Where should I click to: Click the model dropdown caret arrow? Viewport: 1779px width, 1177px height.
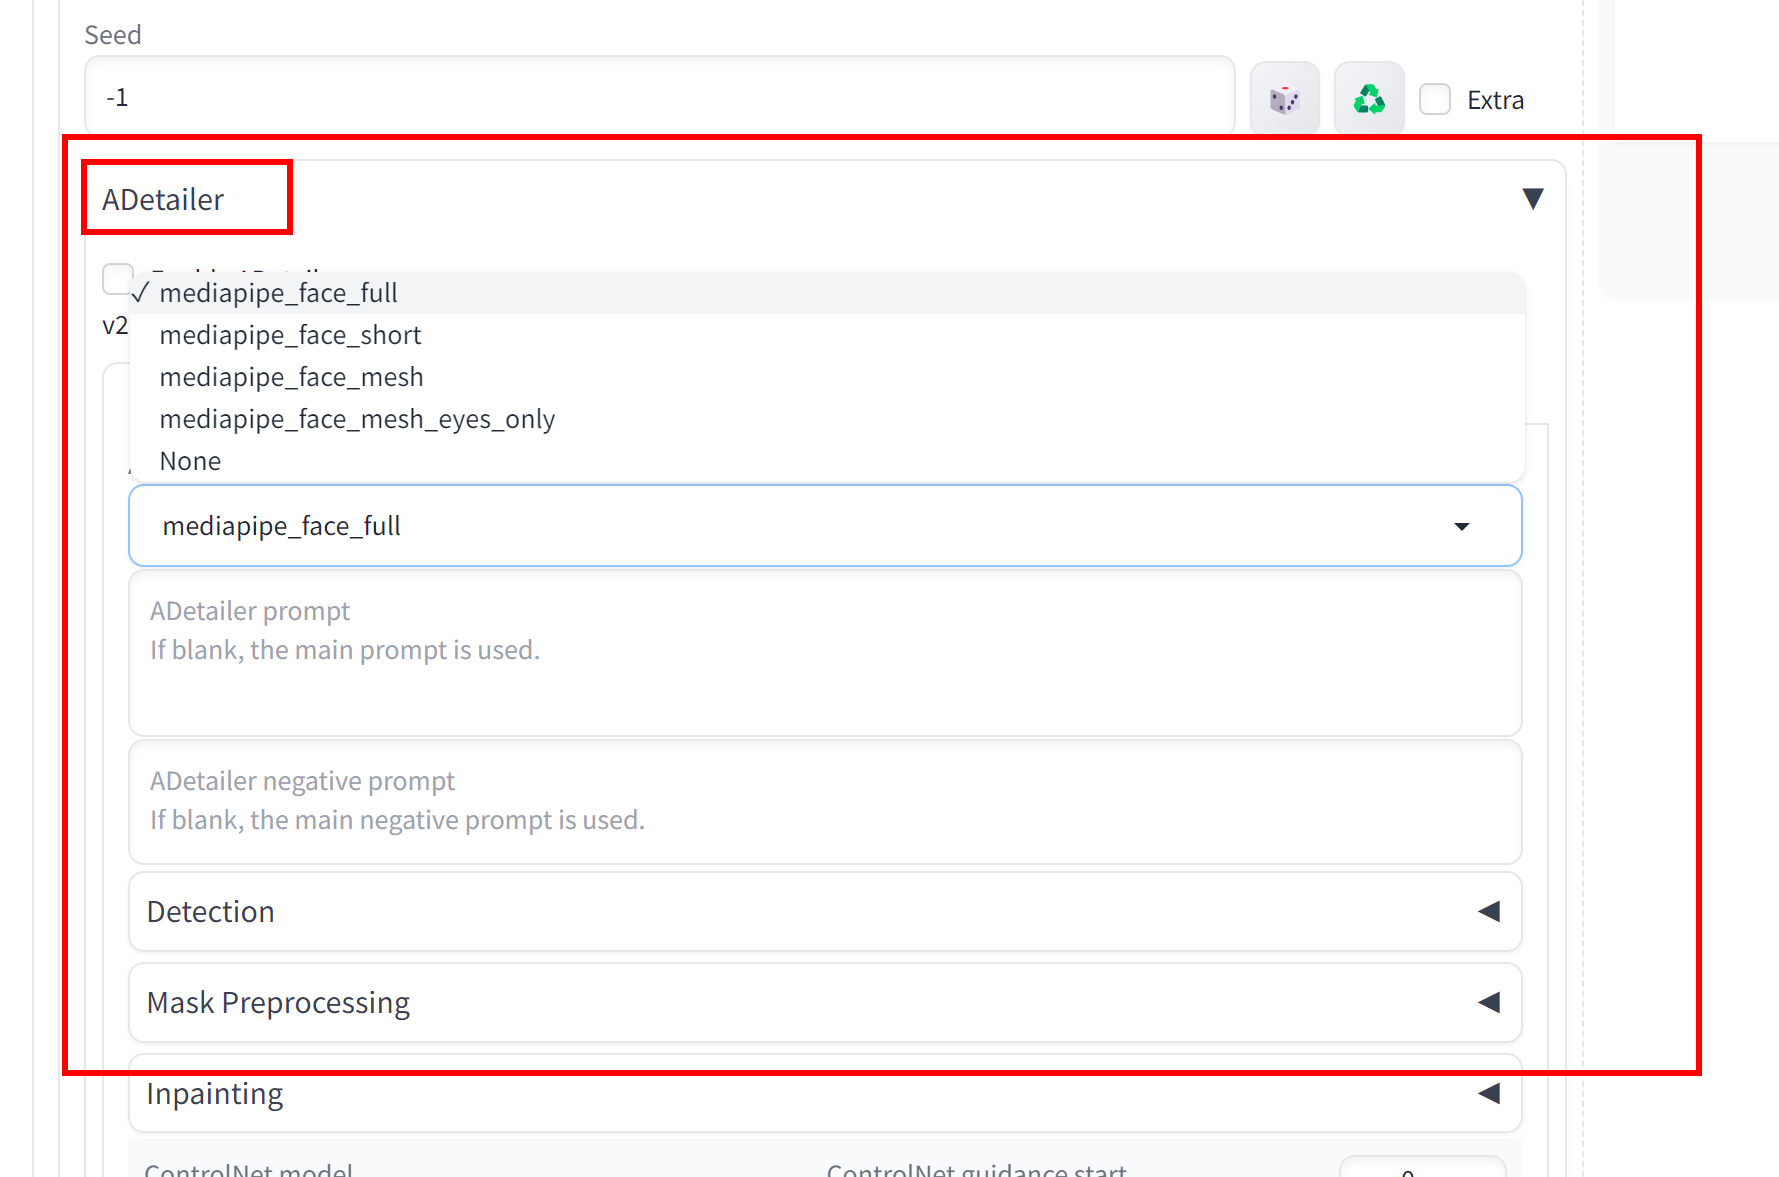pos(1461,526)
